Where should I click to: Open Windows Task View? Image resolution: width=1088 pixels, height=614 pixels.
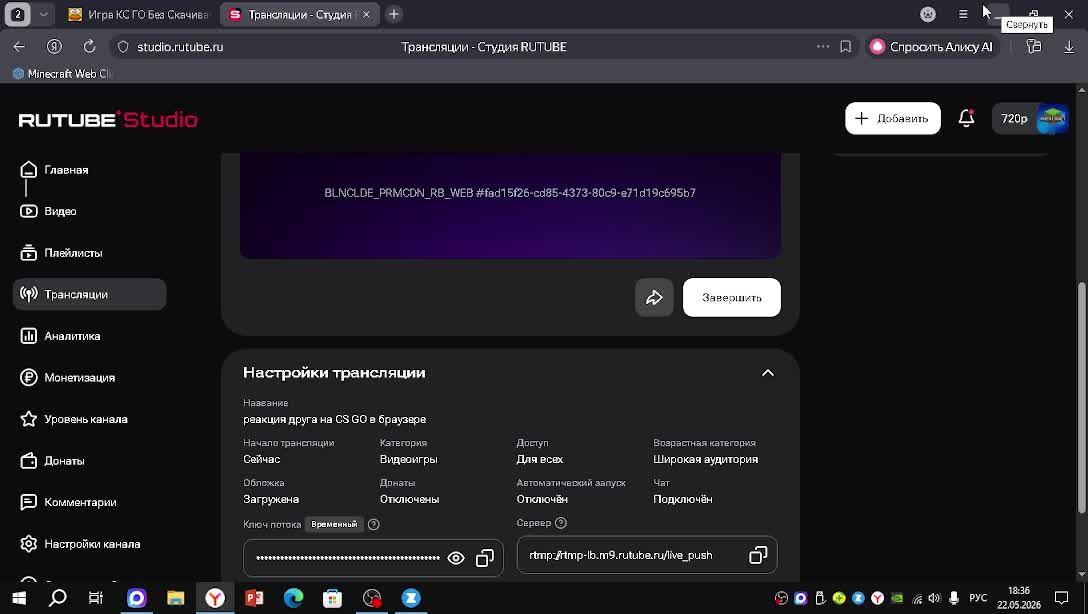click(96, 597)
